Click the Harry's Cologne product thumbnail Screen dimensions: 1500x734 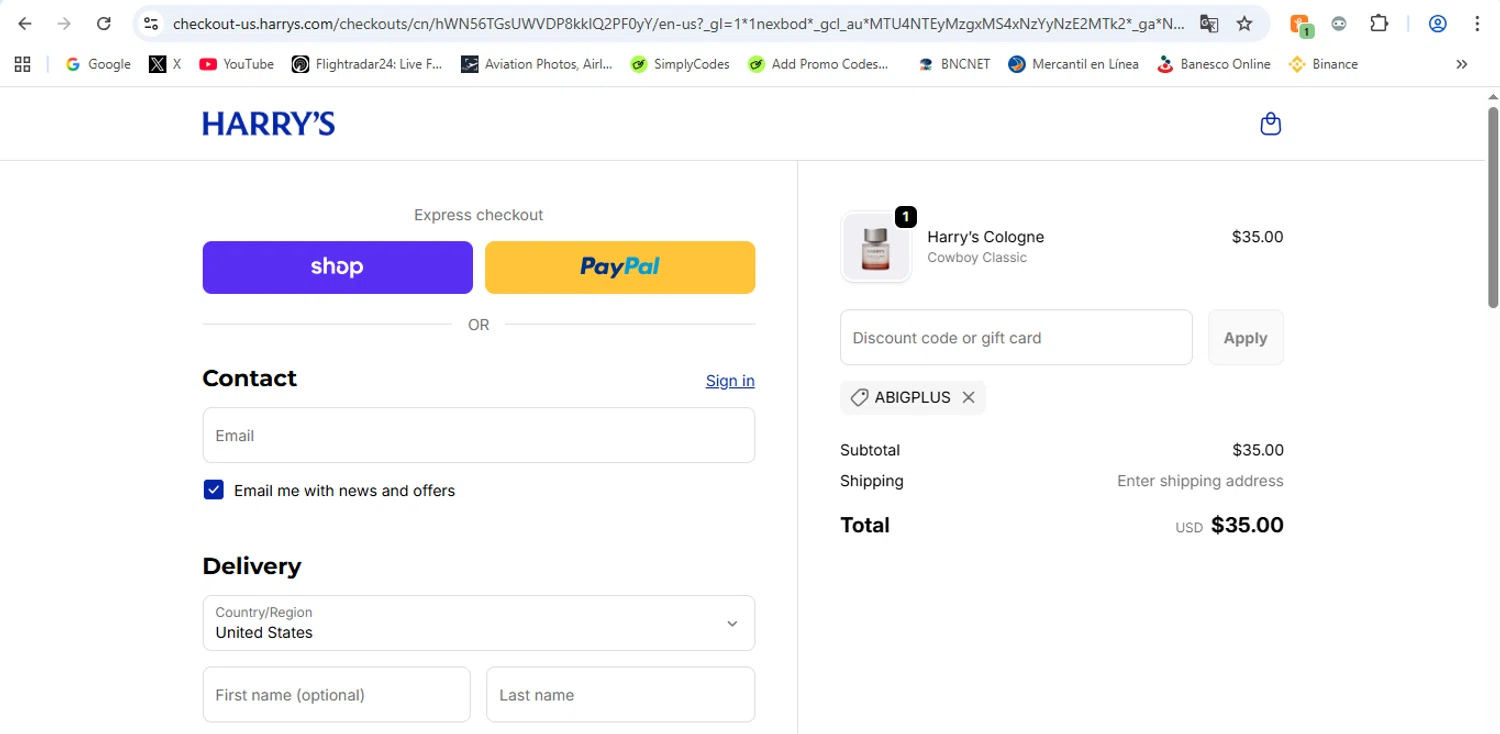[876, 247]
